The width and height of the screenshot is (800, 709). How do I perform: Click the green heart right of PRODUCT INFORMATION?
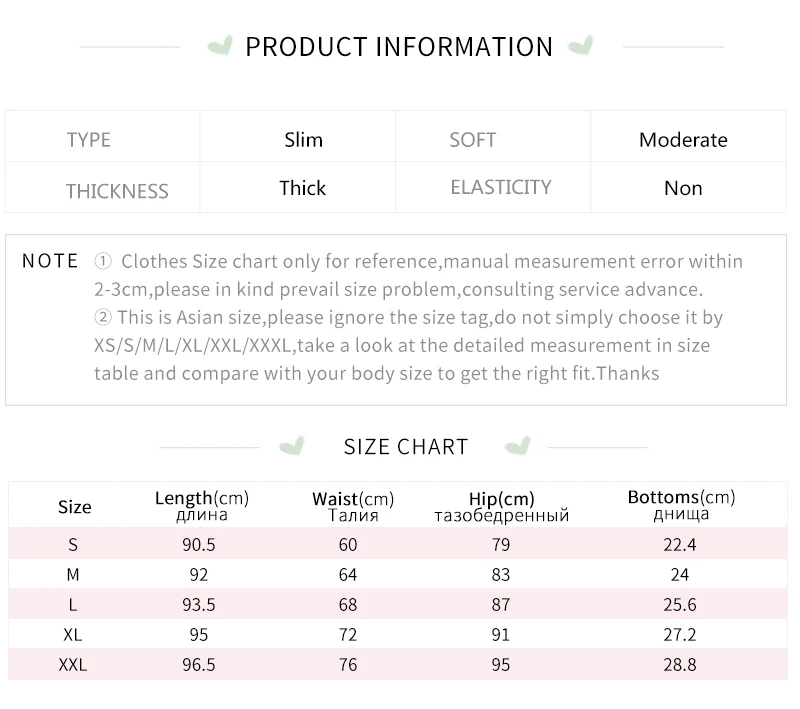(x=581, y=45)
